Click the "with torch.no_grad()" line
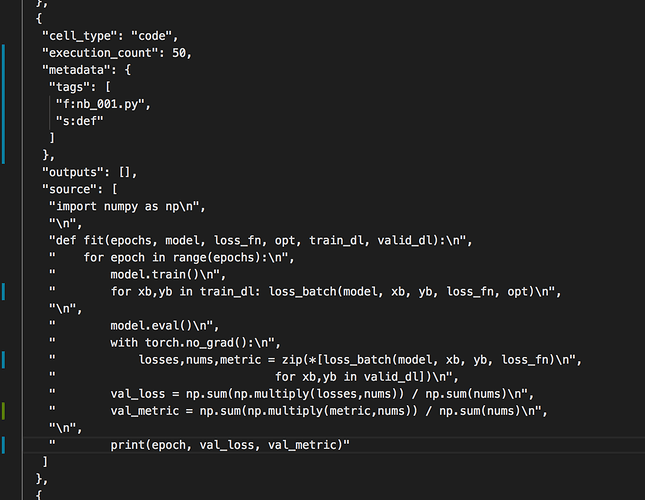Image resolution: width=645 pixels, height=500 pixels. coord(195,342)
